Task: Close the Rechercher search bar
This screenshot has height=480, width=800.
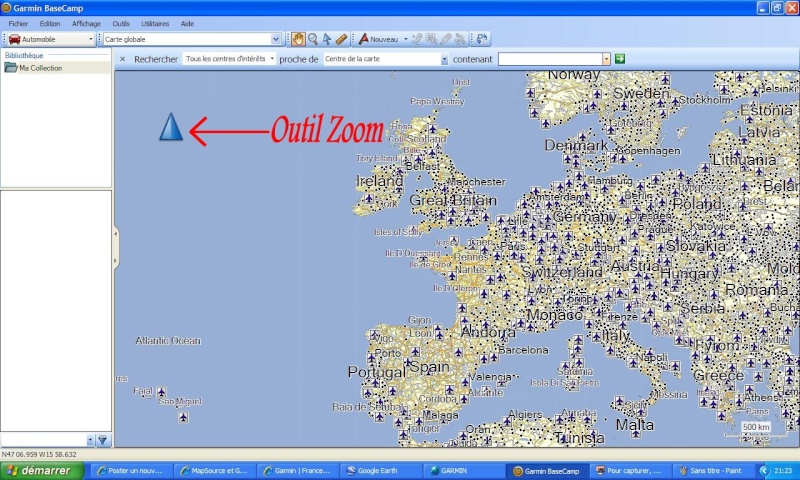Action: coord(122,59)
